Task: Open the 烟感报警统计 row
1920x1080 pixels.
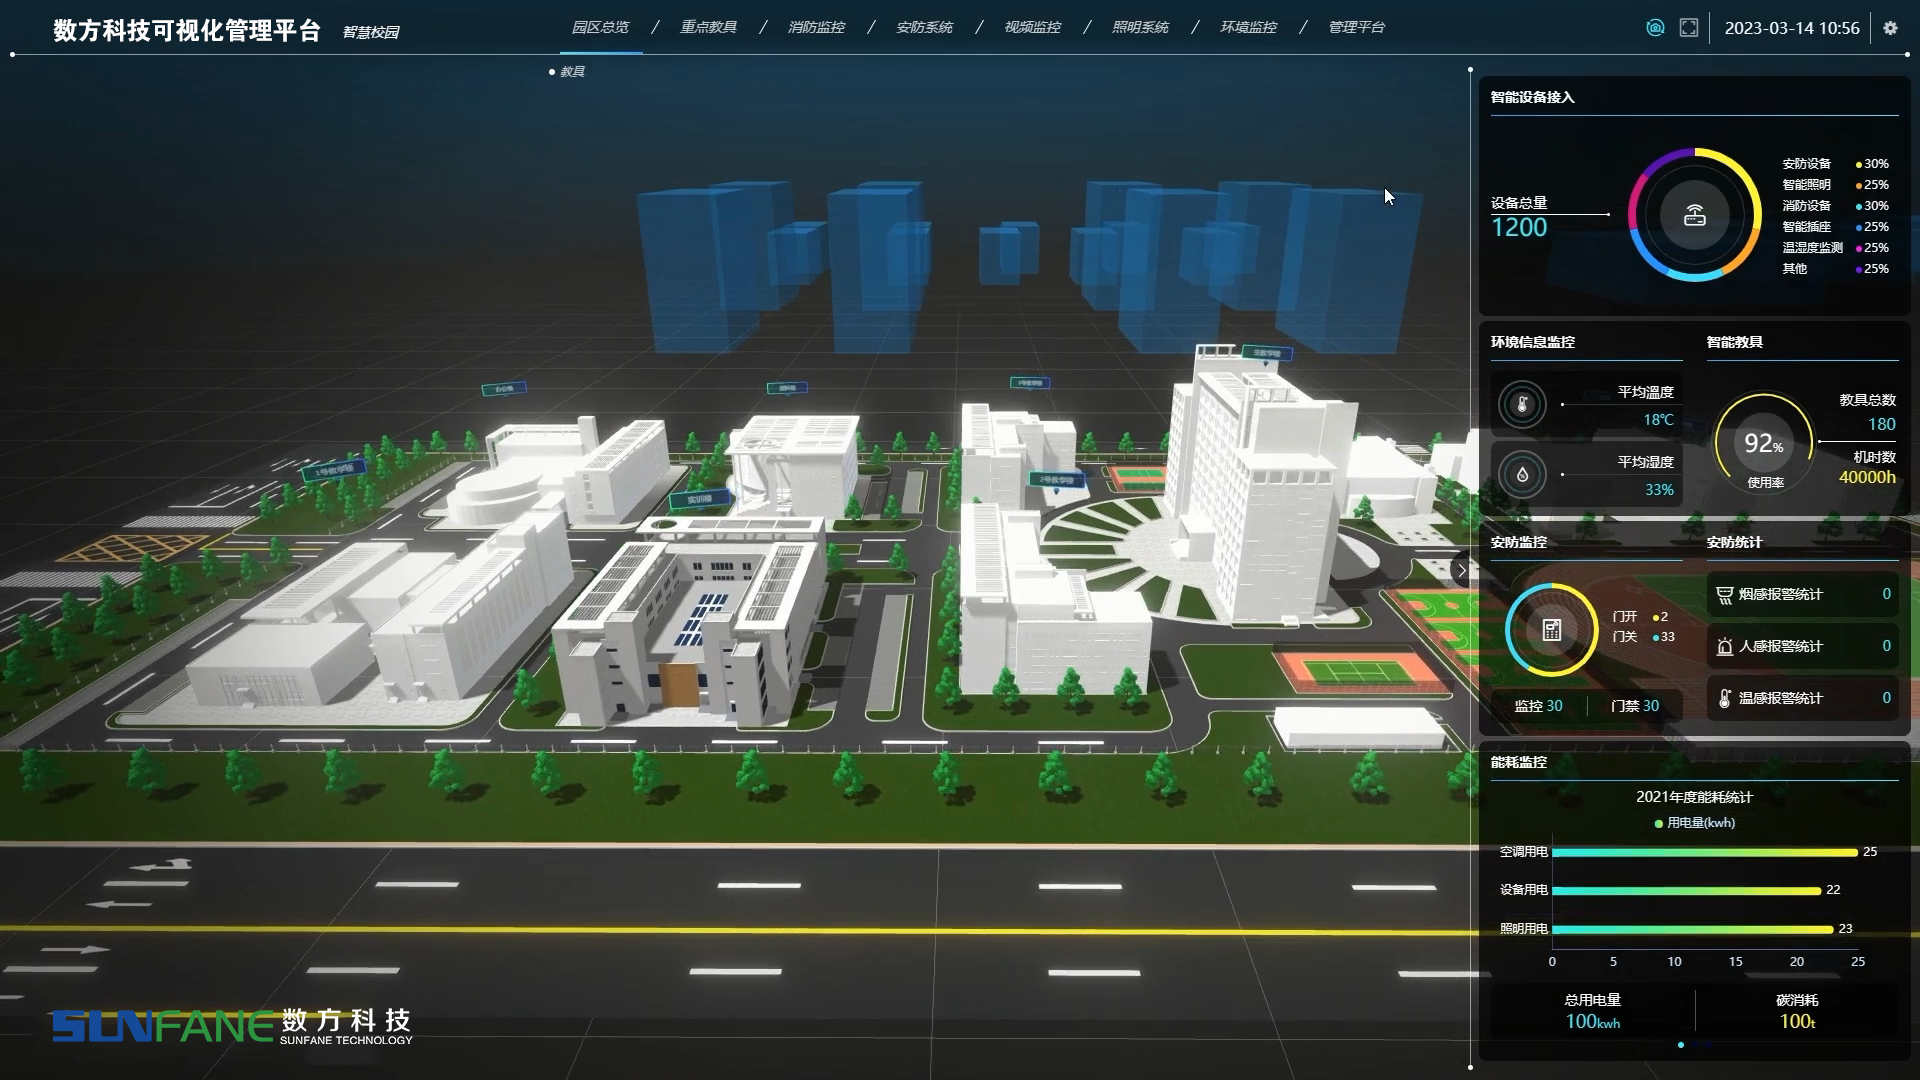Action: [1803, 595]
